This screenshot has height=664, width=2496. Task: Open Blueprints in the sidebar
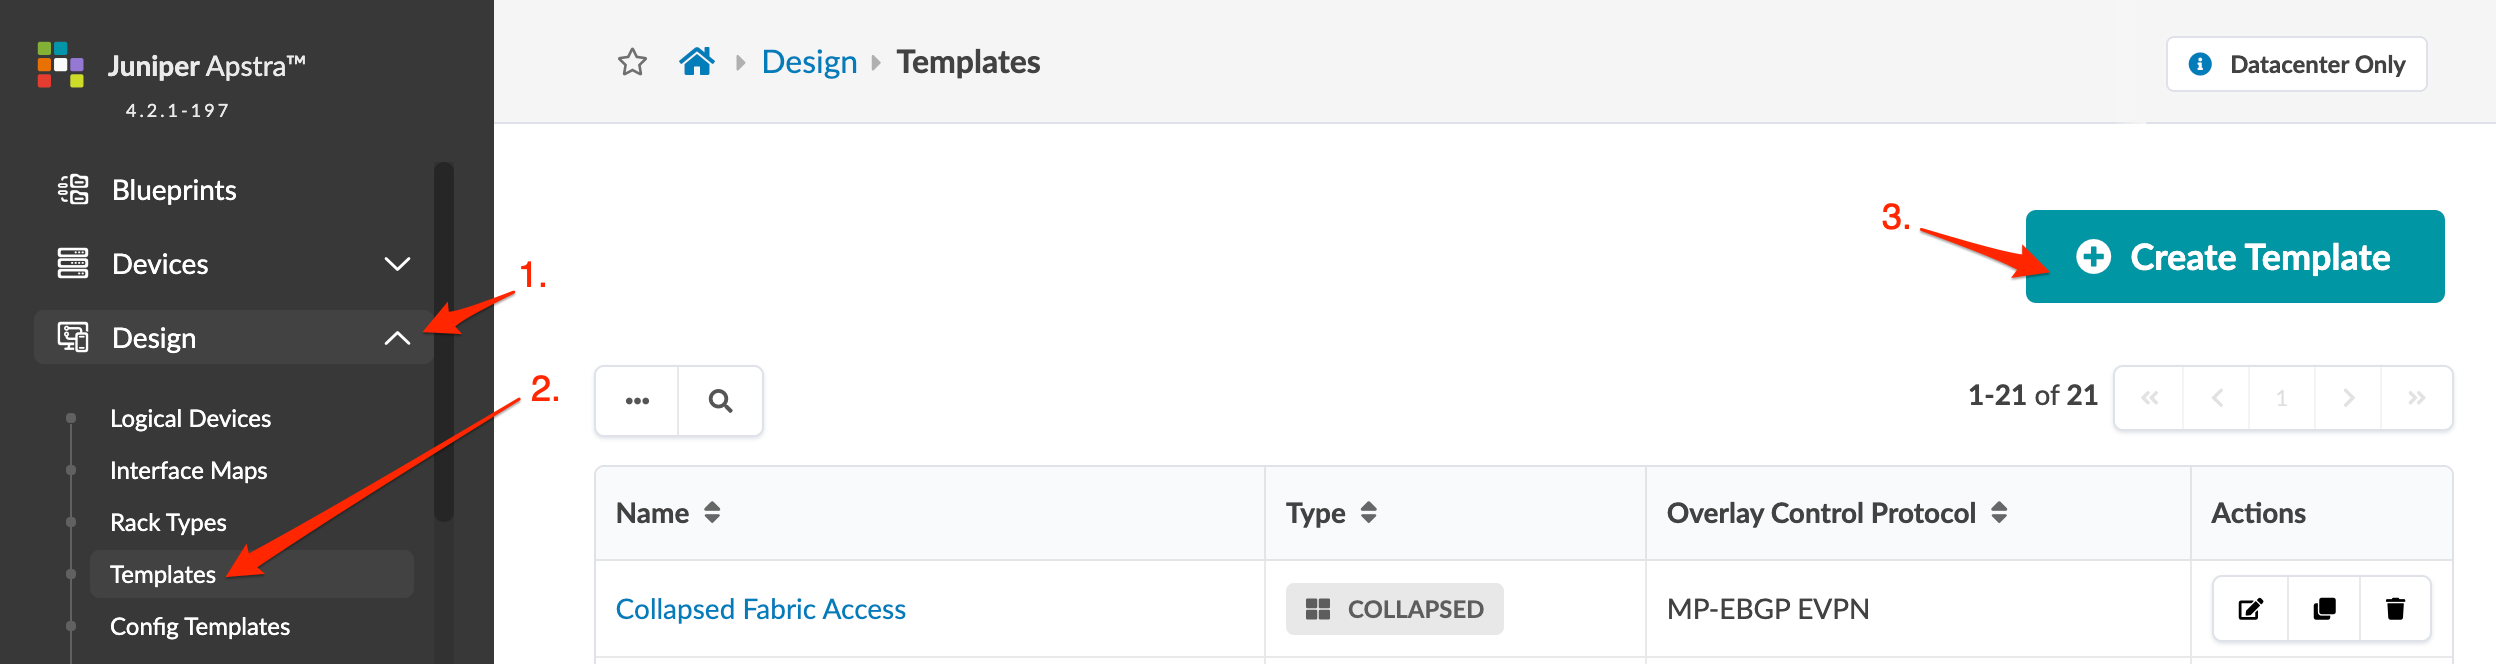[174, 190]
